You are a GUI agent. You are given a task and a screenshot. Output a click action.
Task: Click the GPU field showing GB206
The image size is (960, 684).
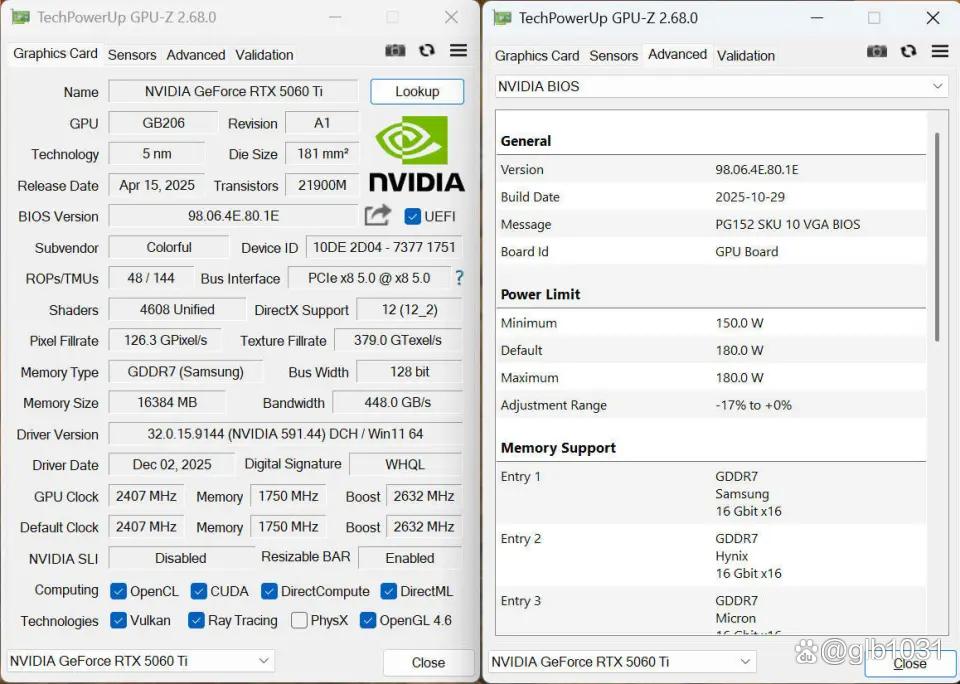[x=163, y=122]
